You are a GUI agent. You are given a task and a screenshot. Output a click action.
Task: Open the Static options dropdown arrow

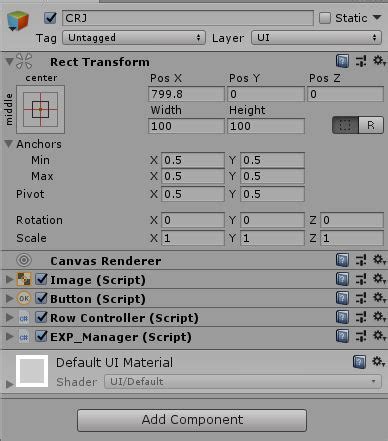click(x=377, y=17)
